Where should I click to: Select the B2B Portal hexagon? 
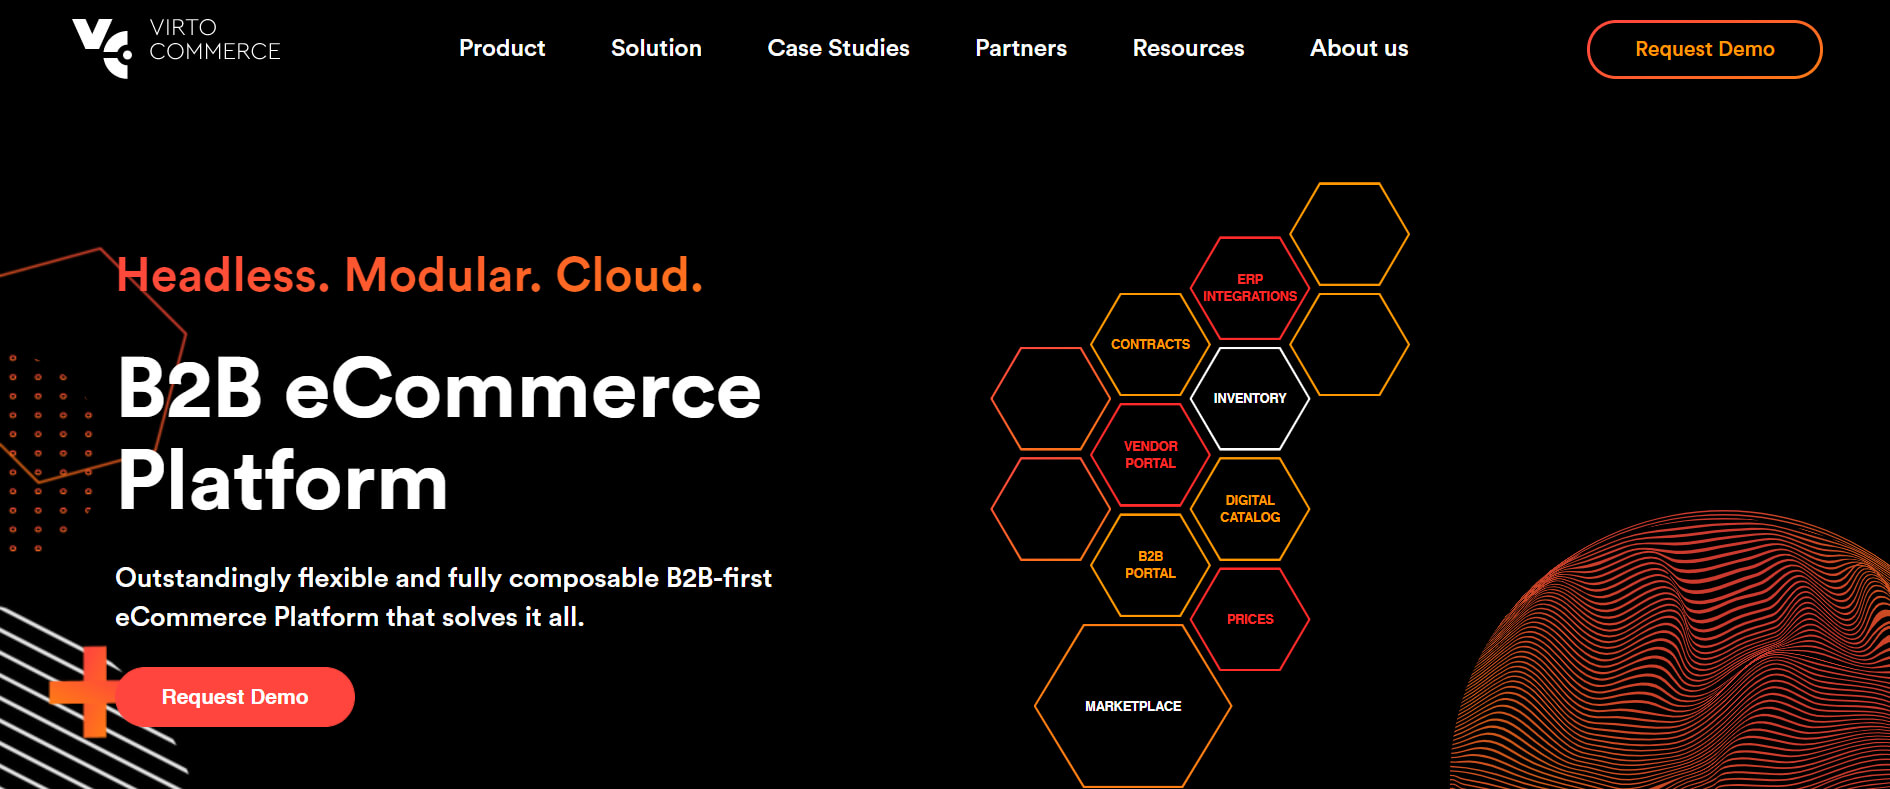1150,564
